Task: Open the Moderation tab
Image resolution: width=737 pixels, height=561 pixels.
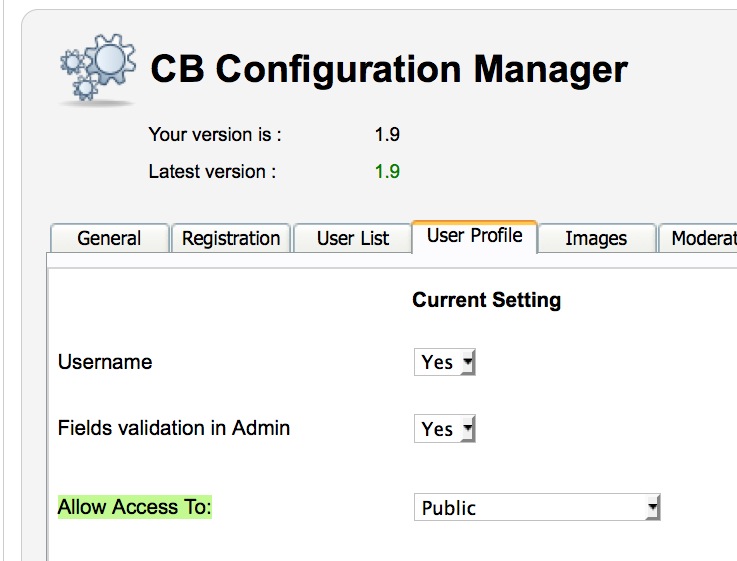Action: [x=698, y=238]
